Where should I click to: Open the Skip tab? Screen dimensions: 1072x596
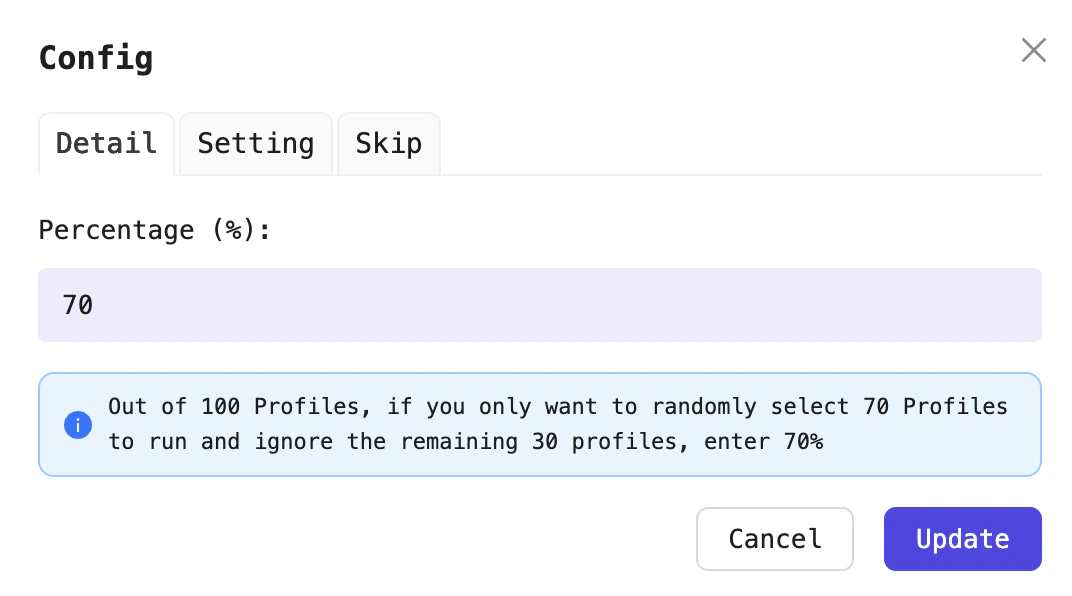pyautogui.click(x=388, y=143)
